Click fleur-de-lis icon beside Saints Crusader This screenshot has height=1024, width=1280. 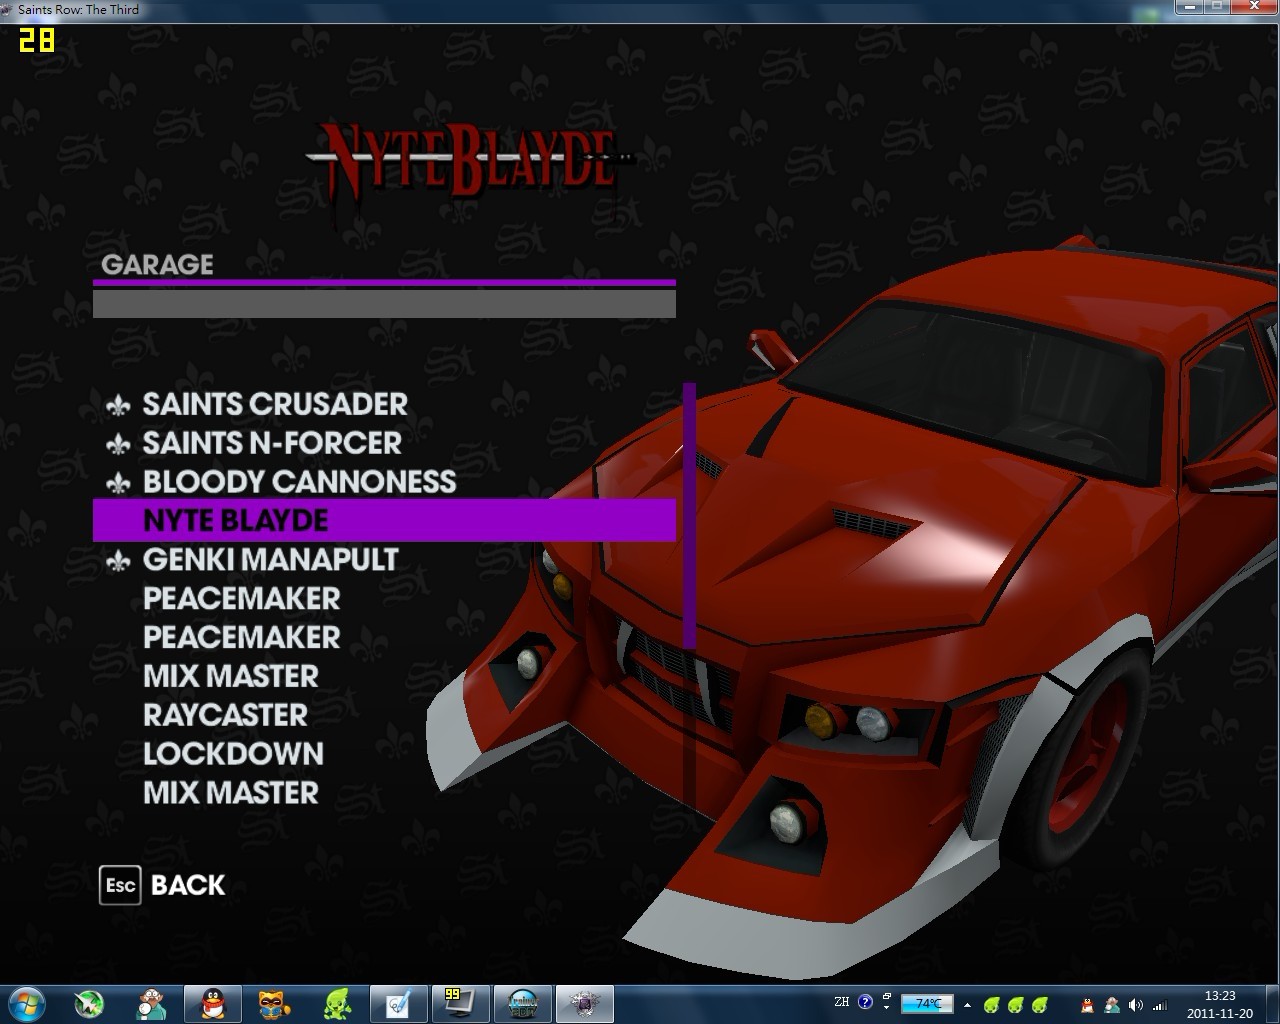coord(118,405)
